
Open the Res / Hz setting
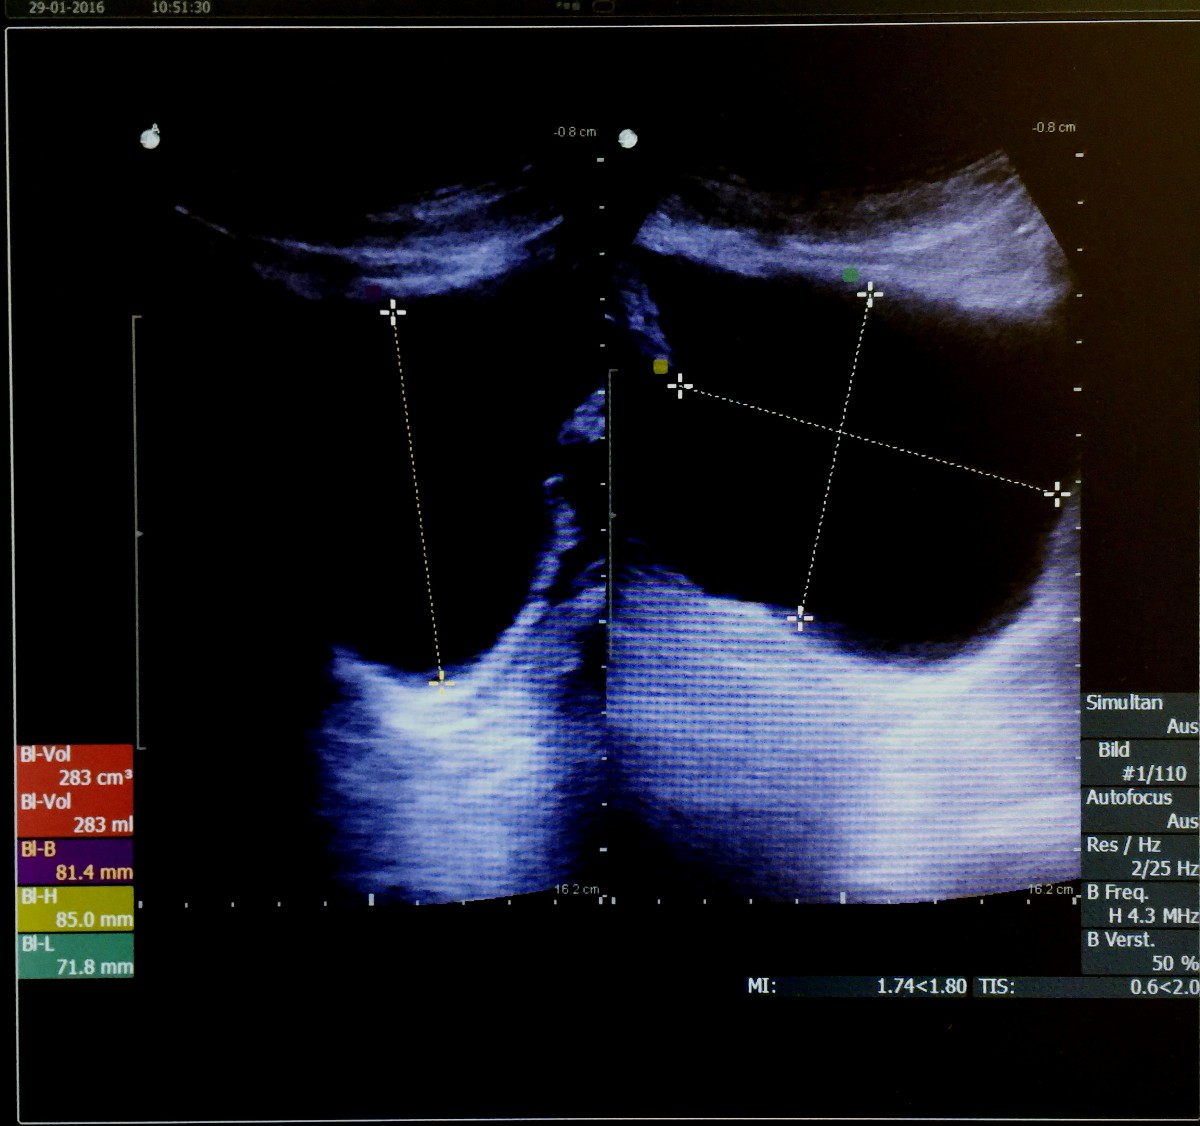pyautogui.click(x=1140, y=856)
